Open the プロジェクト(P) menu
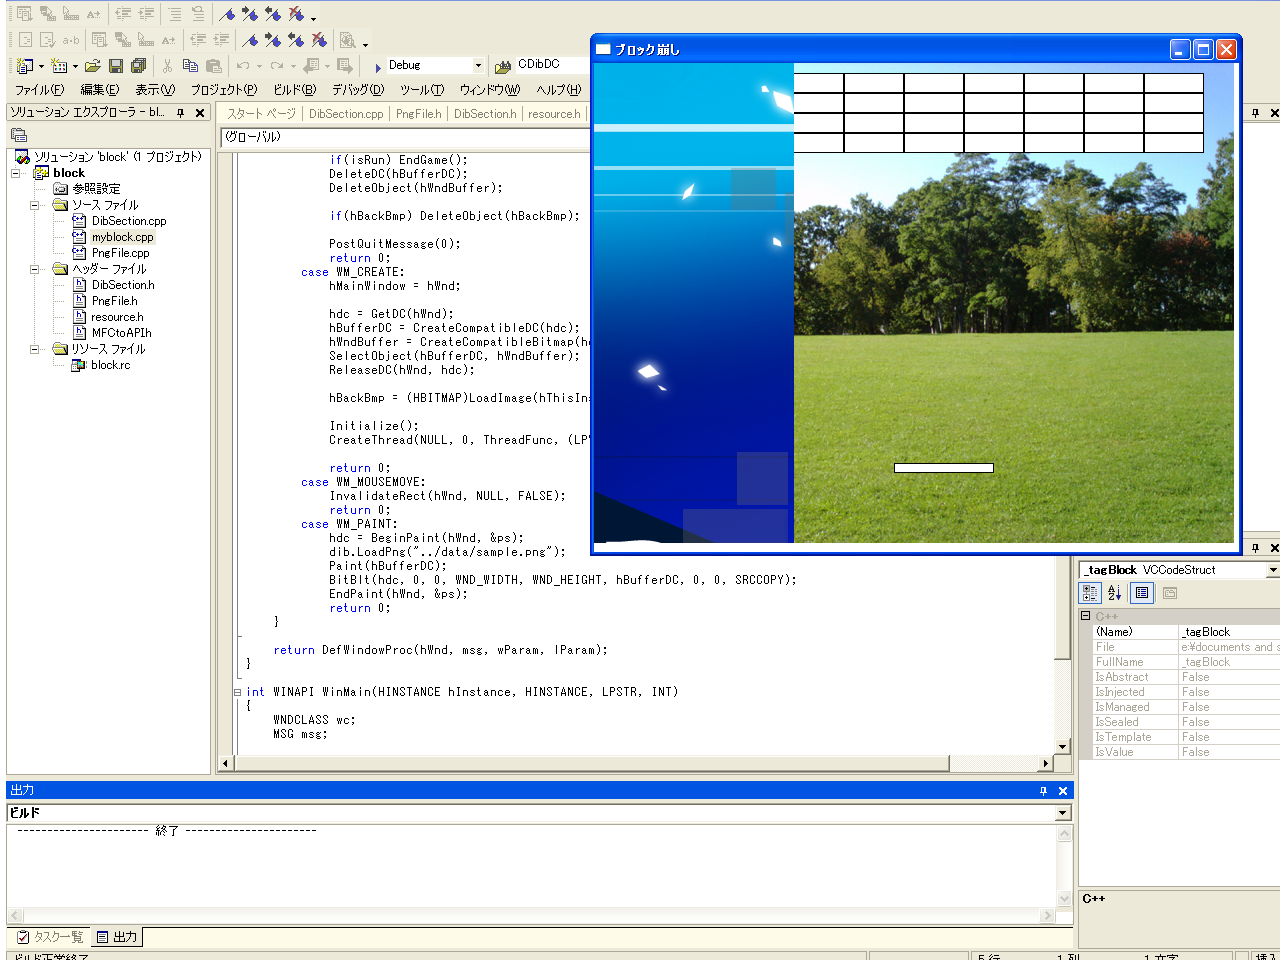The width and height of the screenshot is (1280, 960). coord(224,90)
